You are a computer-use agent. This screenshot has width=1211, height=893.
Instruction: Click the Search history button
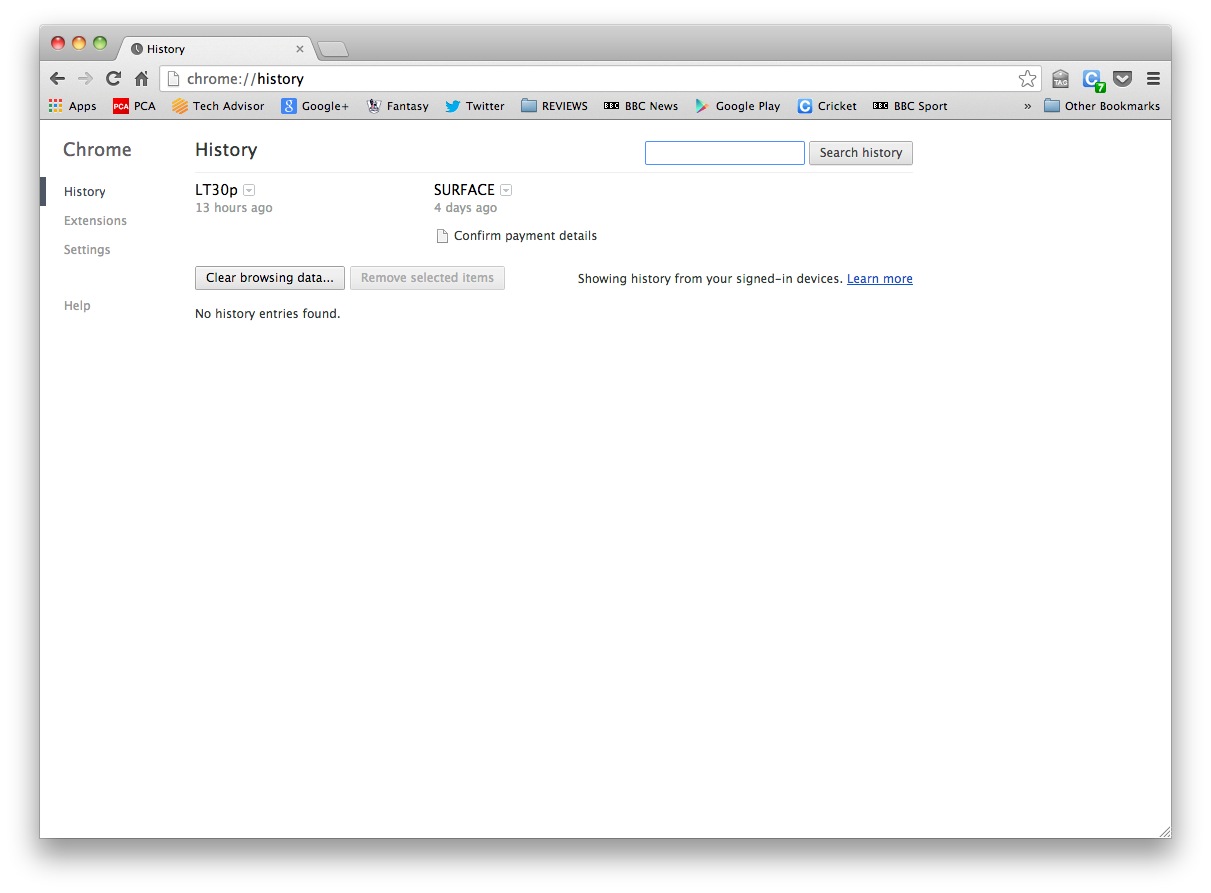(861, 153)
